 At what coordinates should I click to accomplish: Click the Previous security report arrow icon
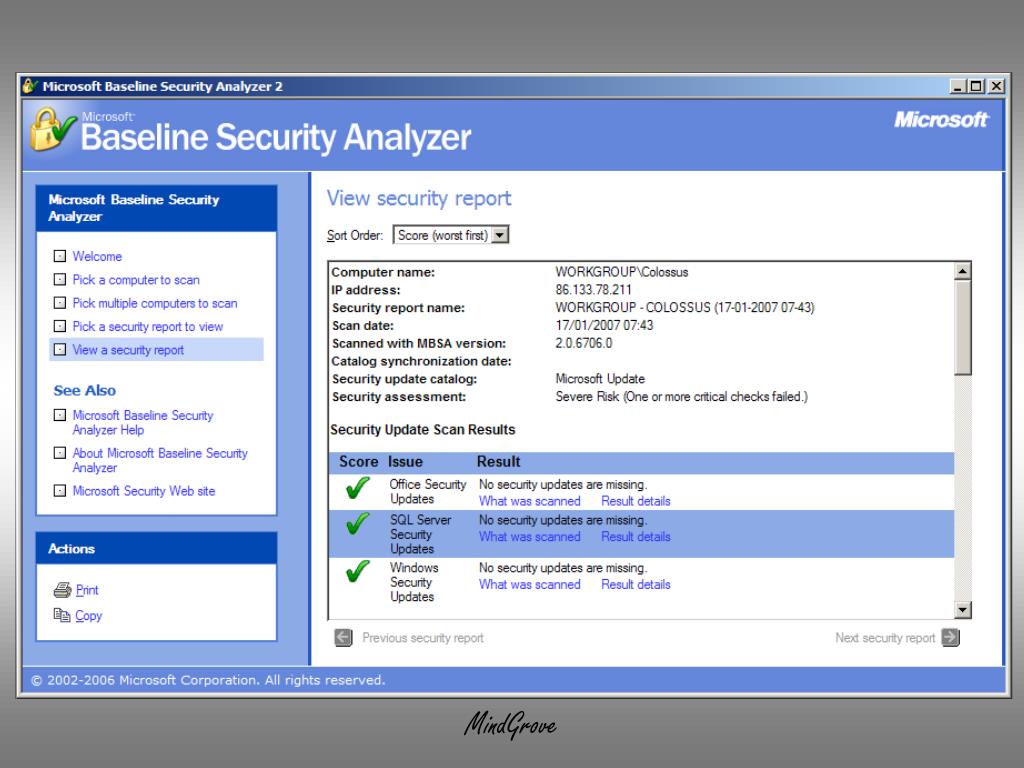[344, 637]
